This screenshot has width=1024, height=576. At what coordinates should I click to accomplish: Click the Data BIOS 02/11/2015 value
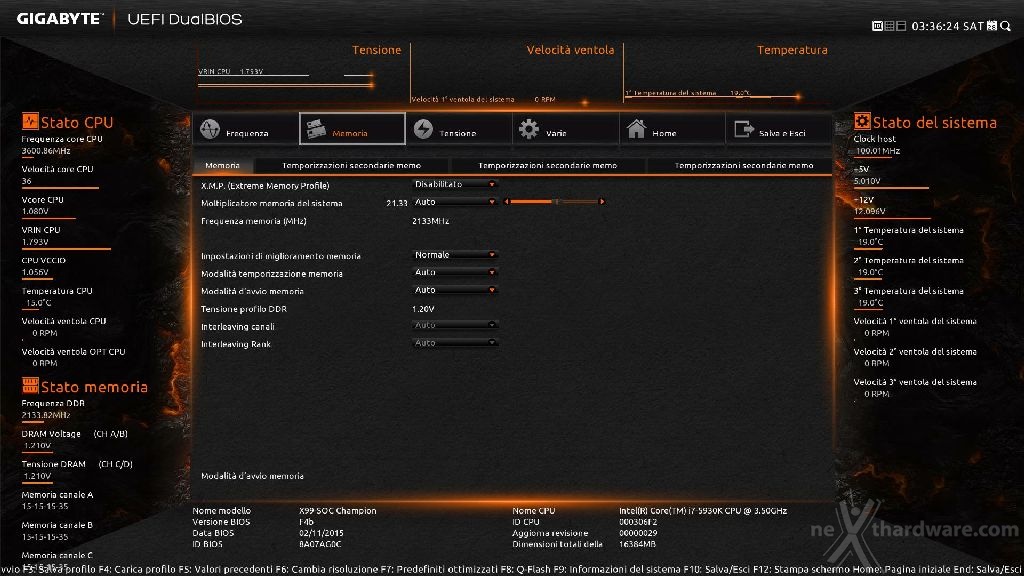coord(321,533)
